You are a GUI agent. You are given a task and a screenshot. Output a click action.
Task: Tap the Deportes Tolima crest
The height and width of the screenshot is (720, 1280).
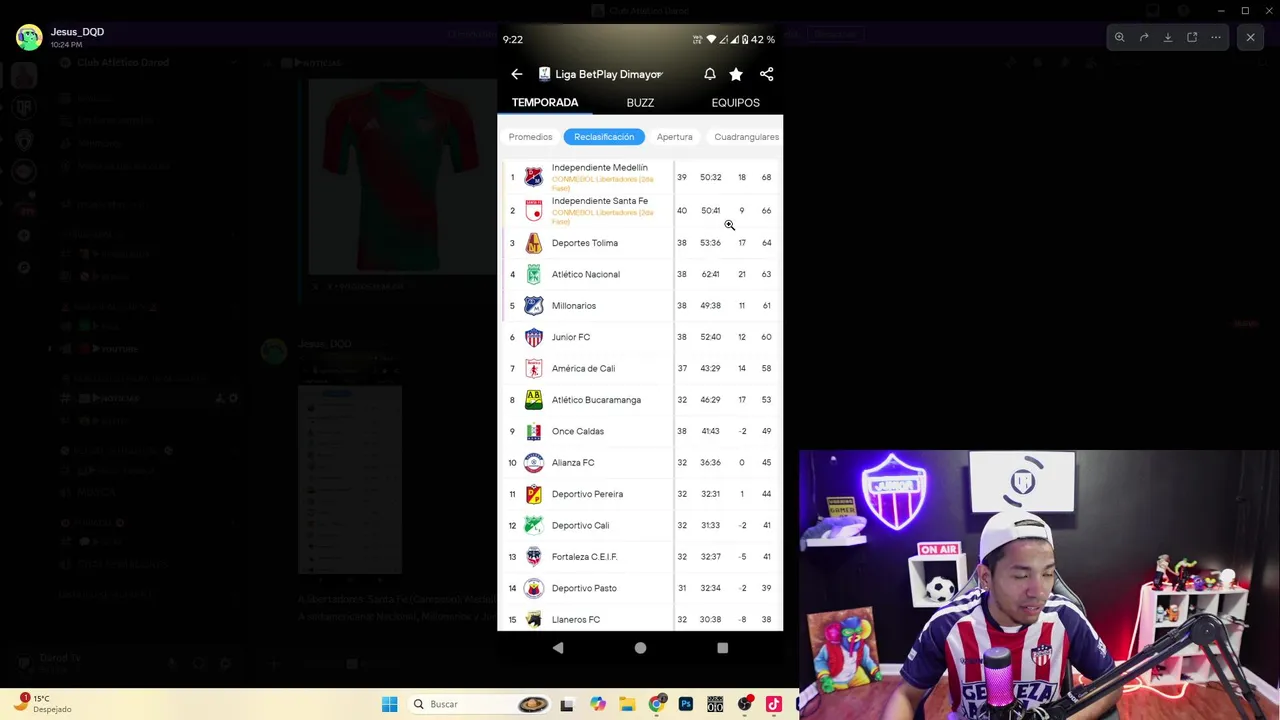534,243
